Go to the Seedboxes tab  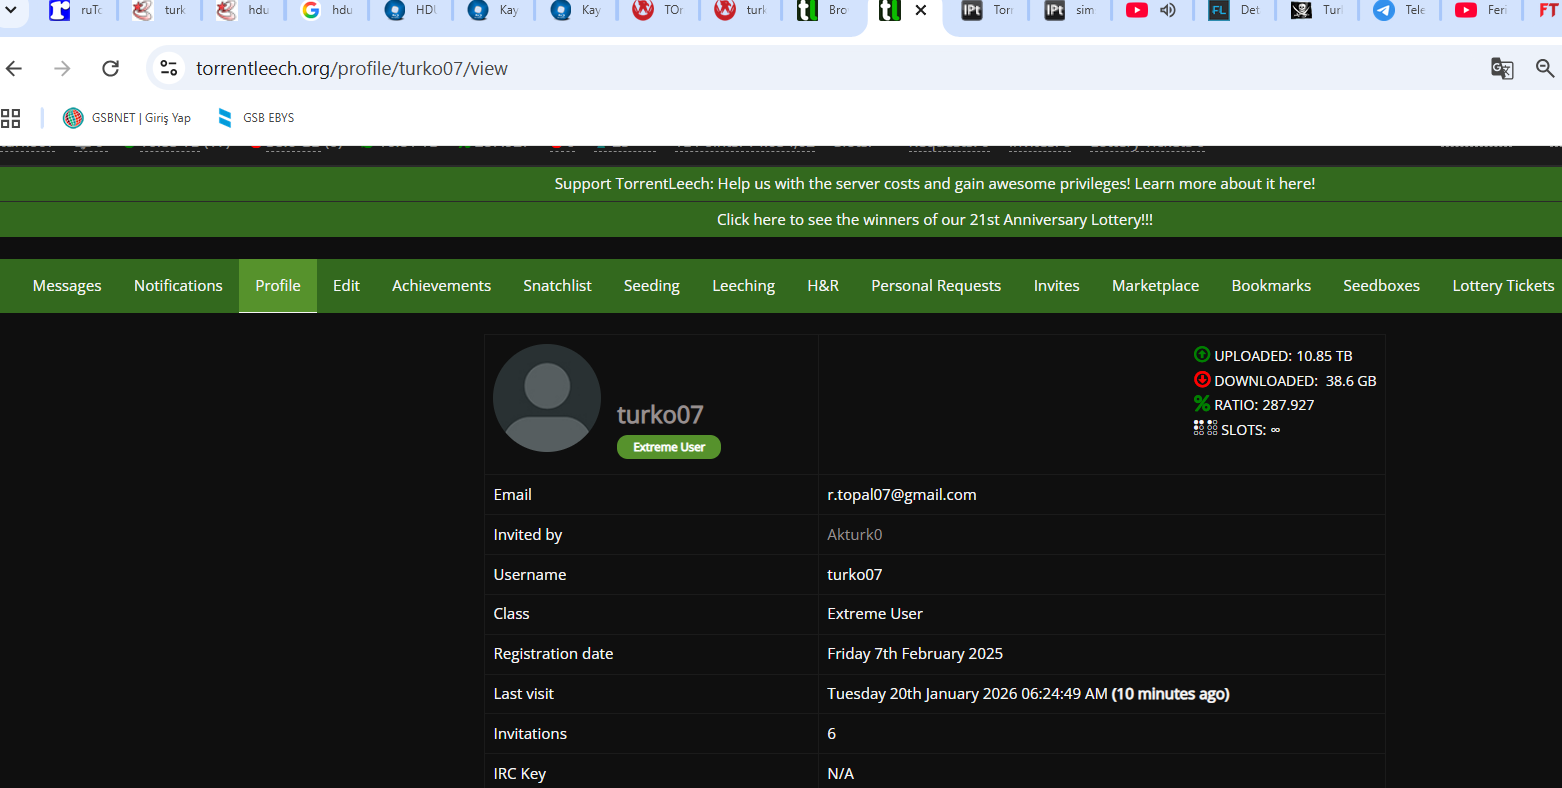click(1381, 286)
